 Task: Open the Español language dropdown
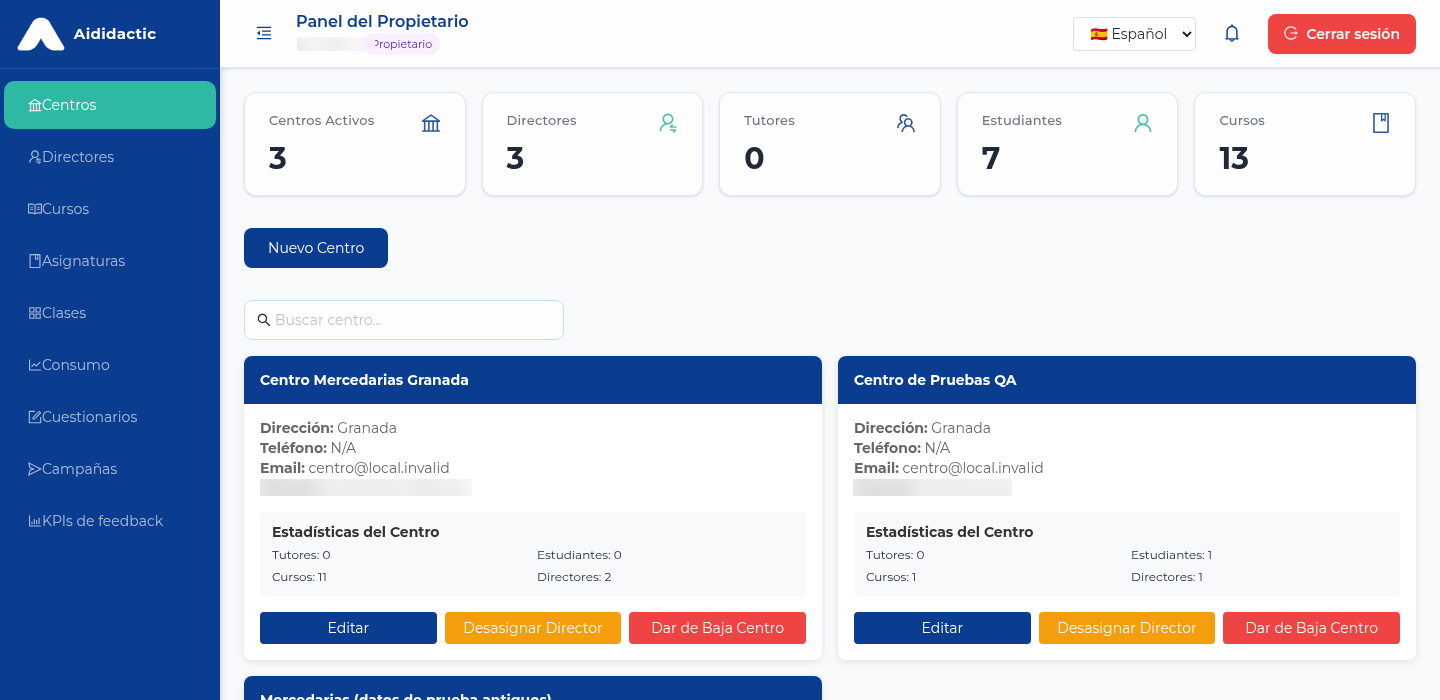pos(1134,34)
